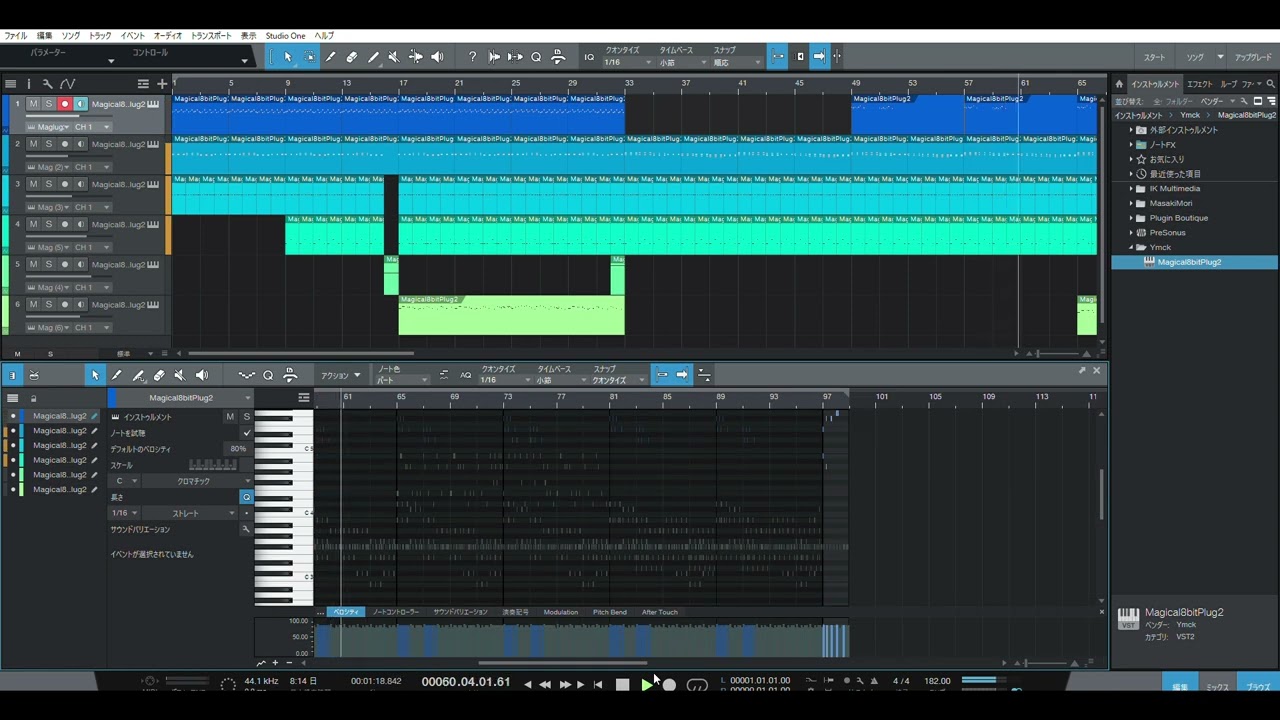The height and width of the screenshot is (720, 1280).
Task: Solo track 1 with S button
Action: coord(48,104)
